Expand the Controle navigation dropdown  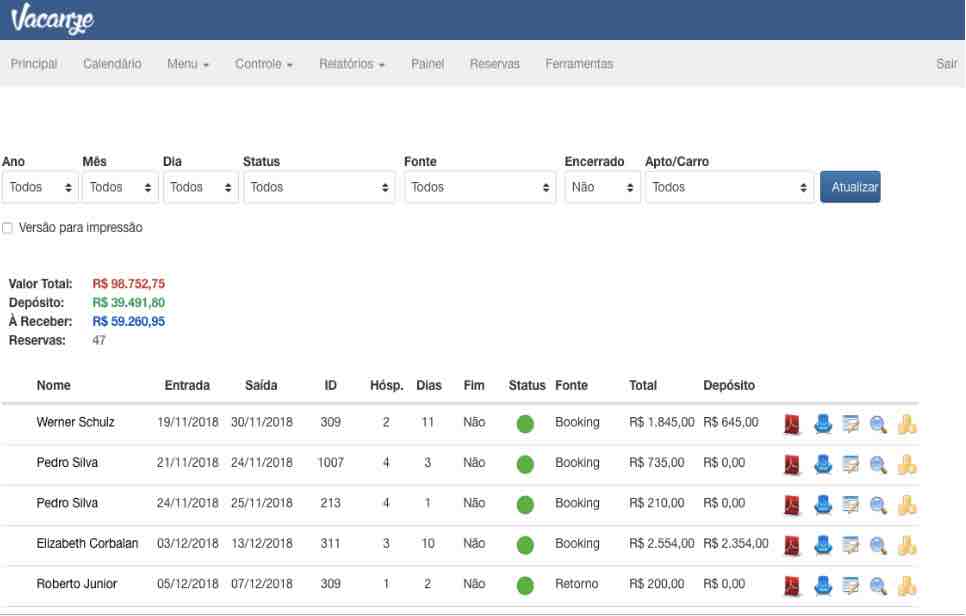click(264, 64)
